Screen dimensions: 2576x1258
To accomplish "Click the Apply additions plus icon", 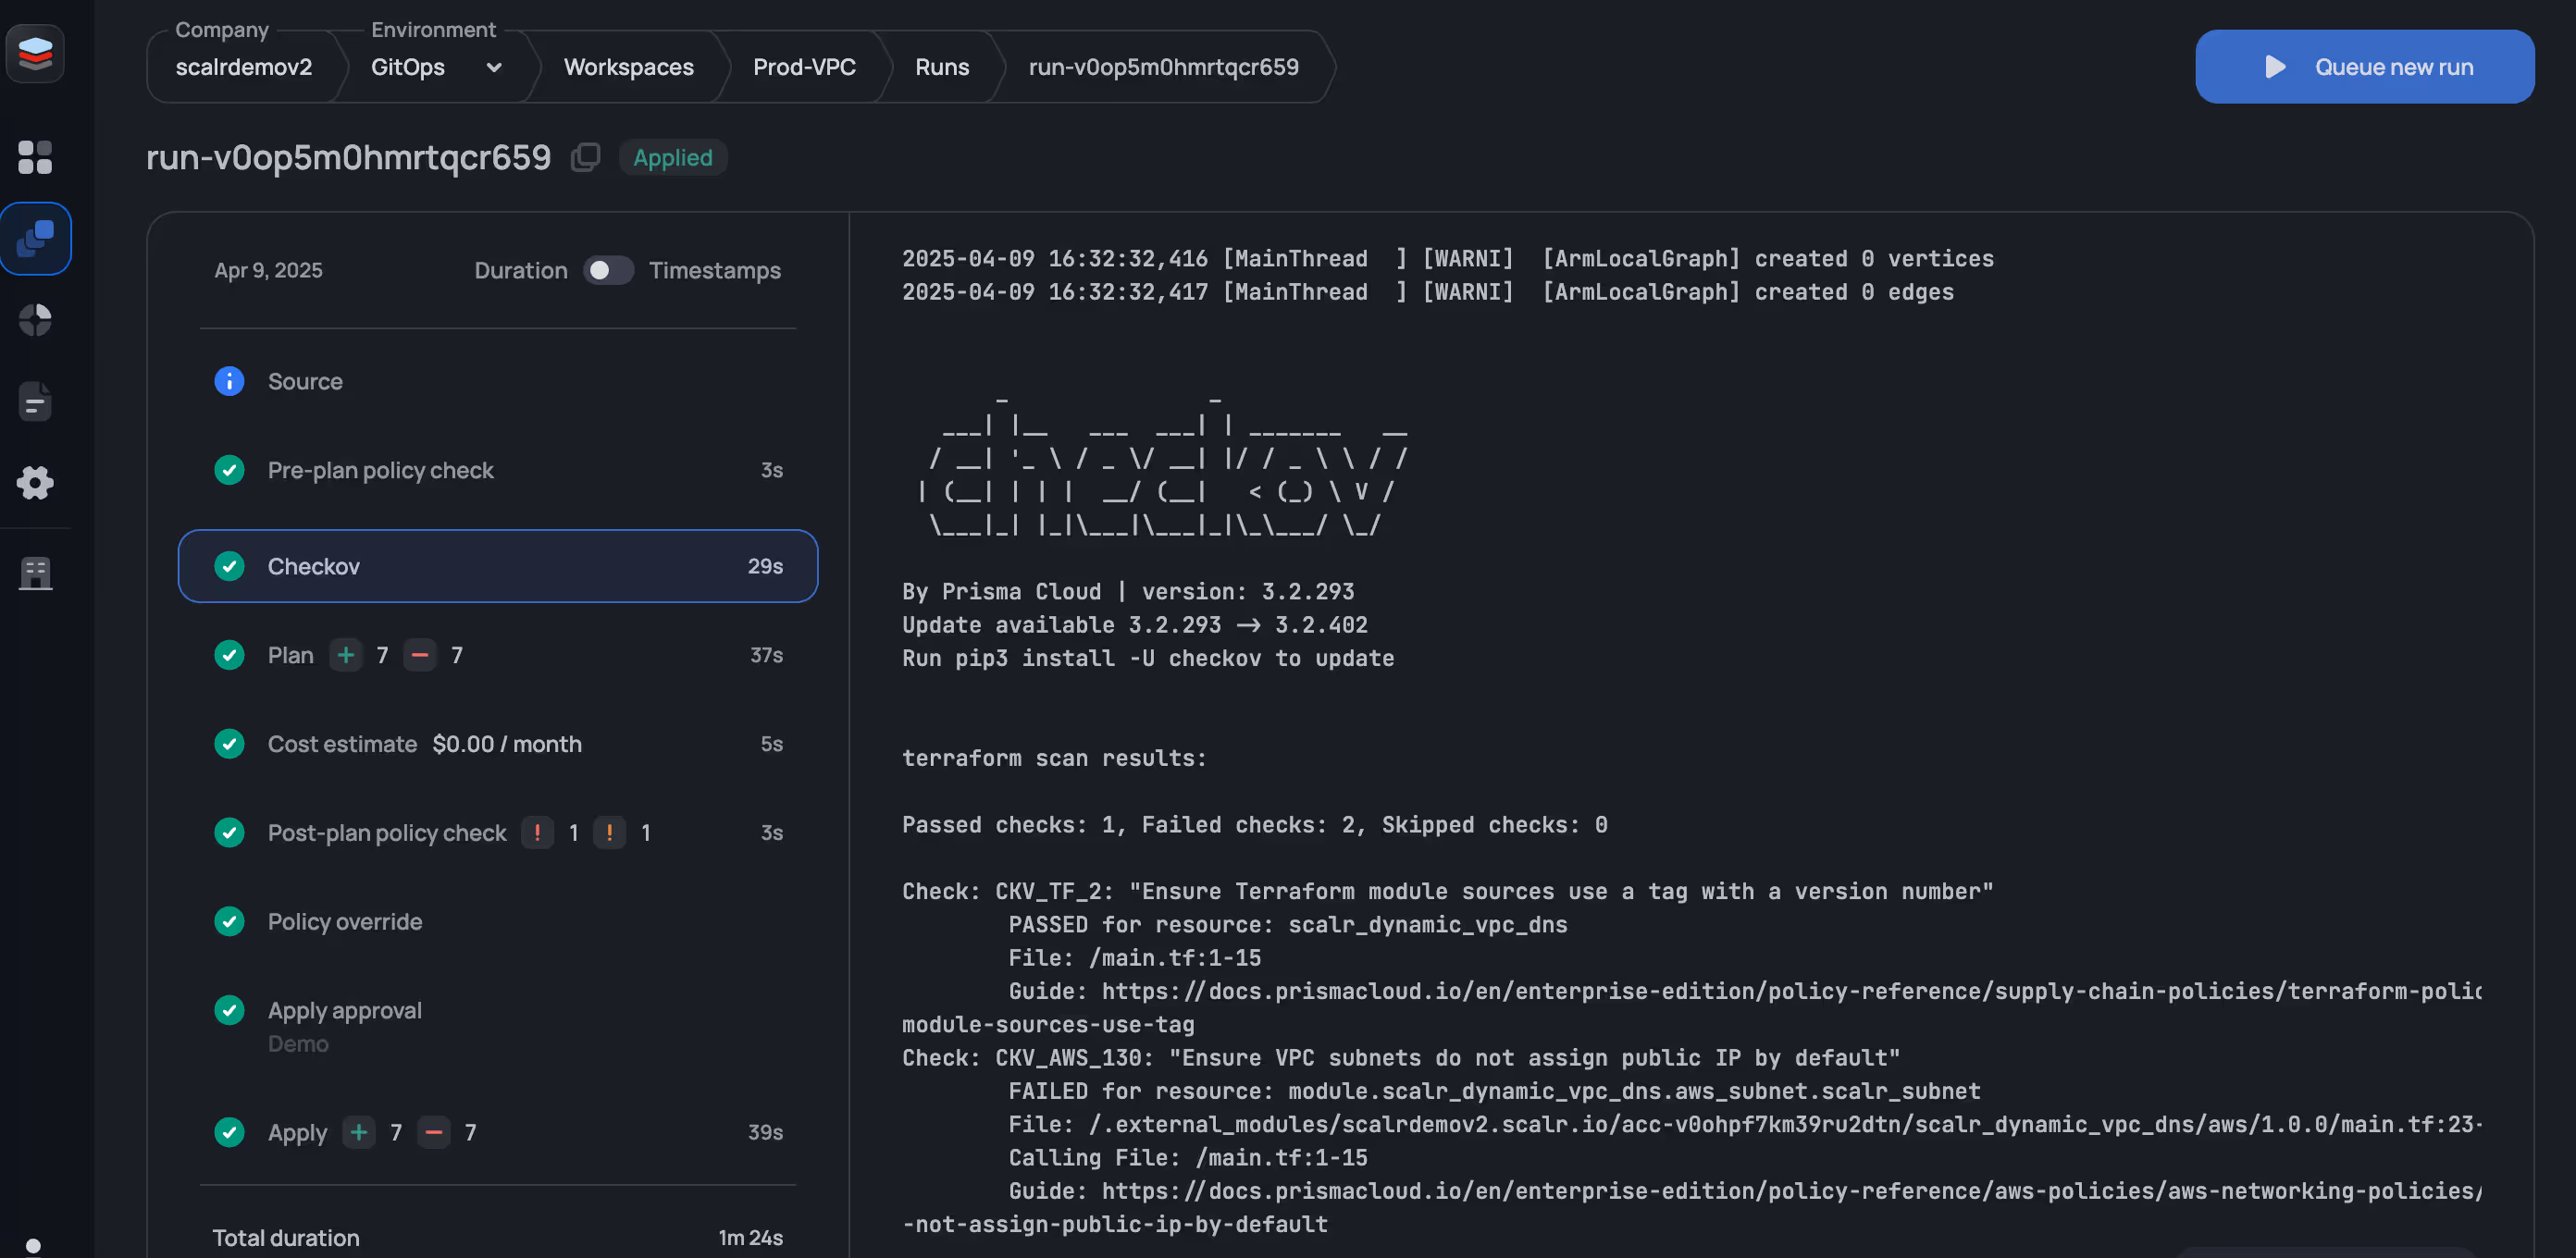I will tap(359, 1132).
